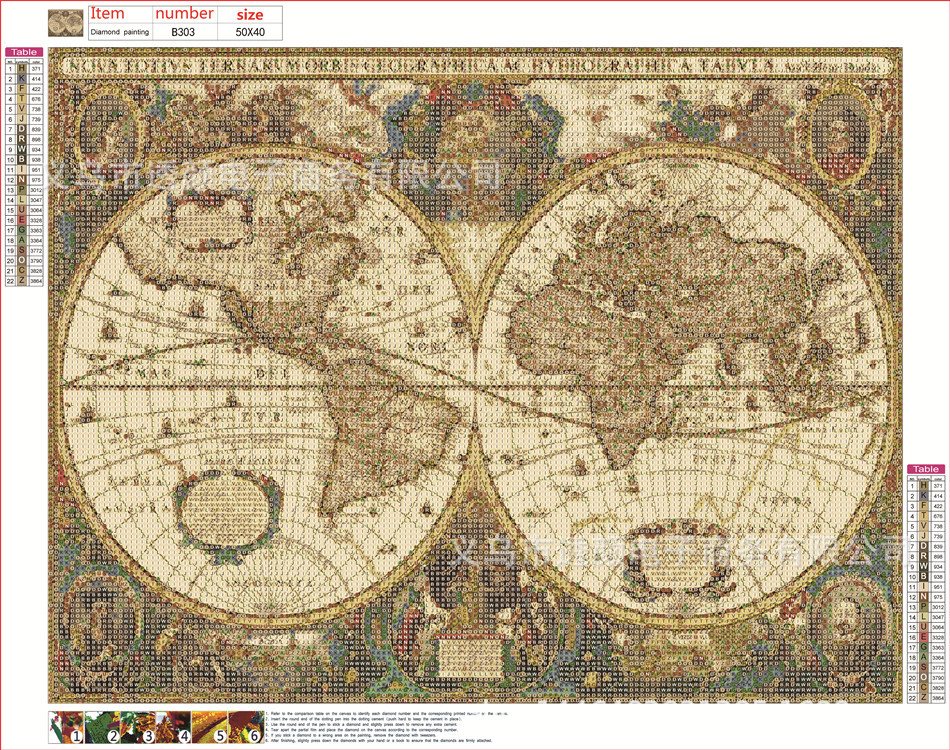Pick the A swatch (3364) in lower-right legend
Screen dimensions: 950x750
tap(923, 657)
